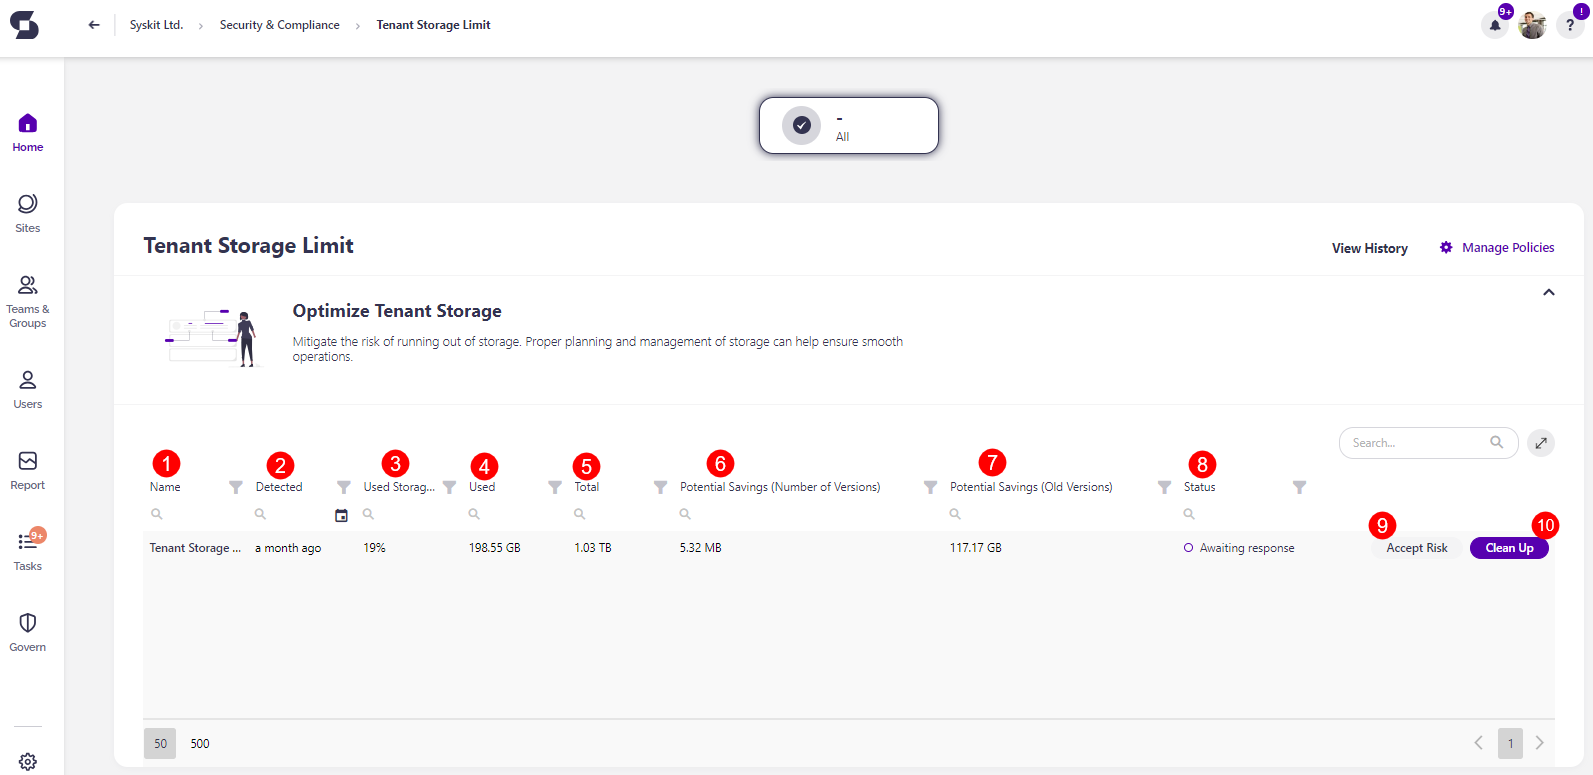Open the Name column filter funnel
The height and width of the screenshot is (775, 1593).
tap(235, 487)
